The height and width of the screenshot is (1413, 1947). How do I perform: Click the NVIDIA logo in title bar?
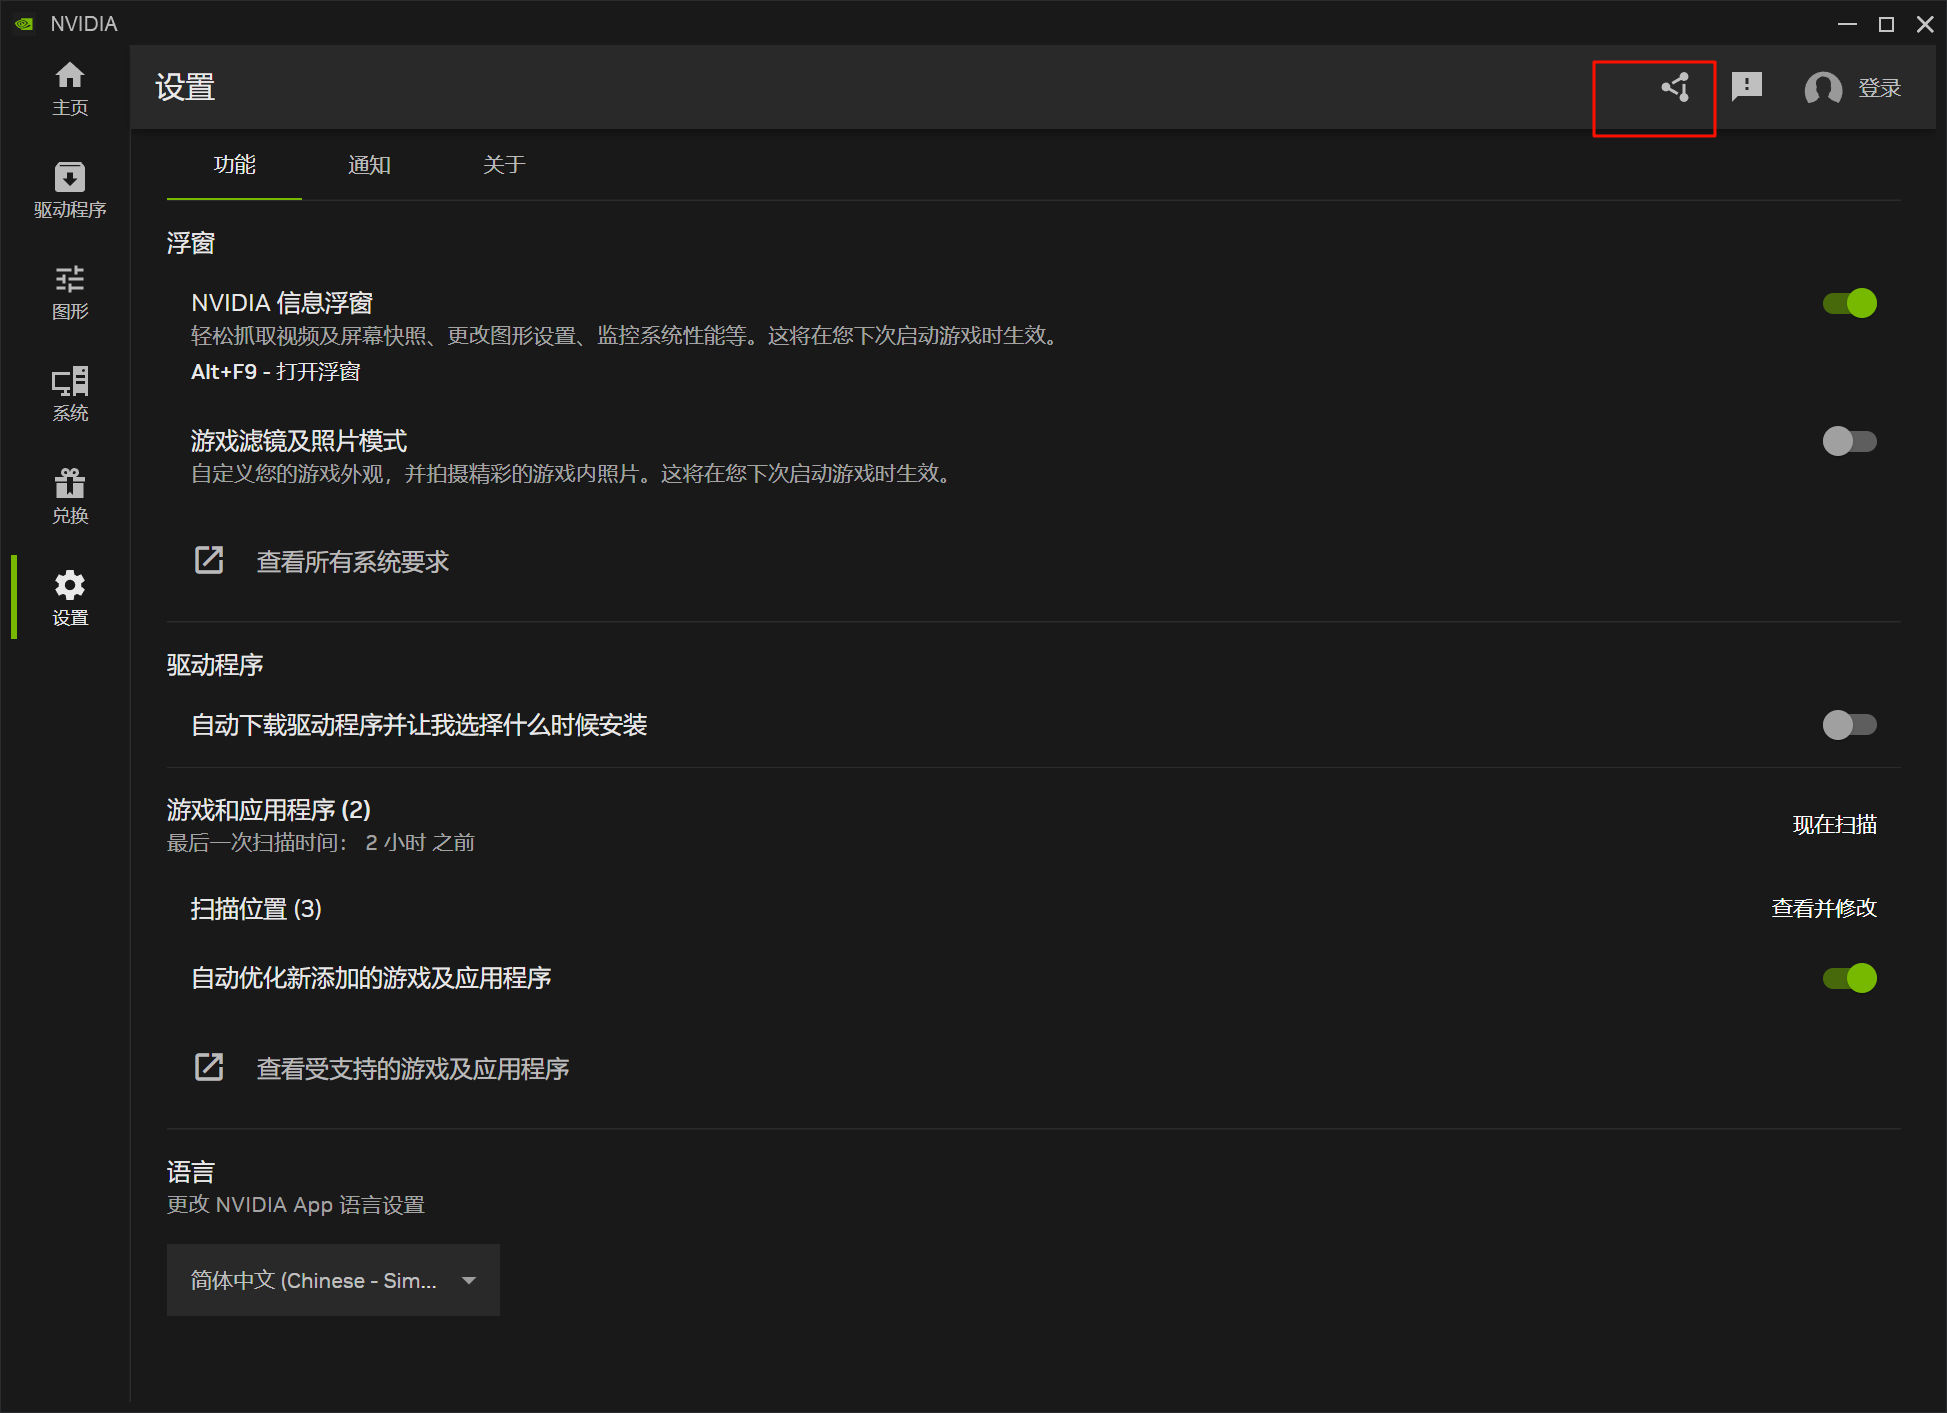coord(24,23)
